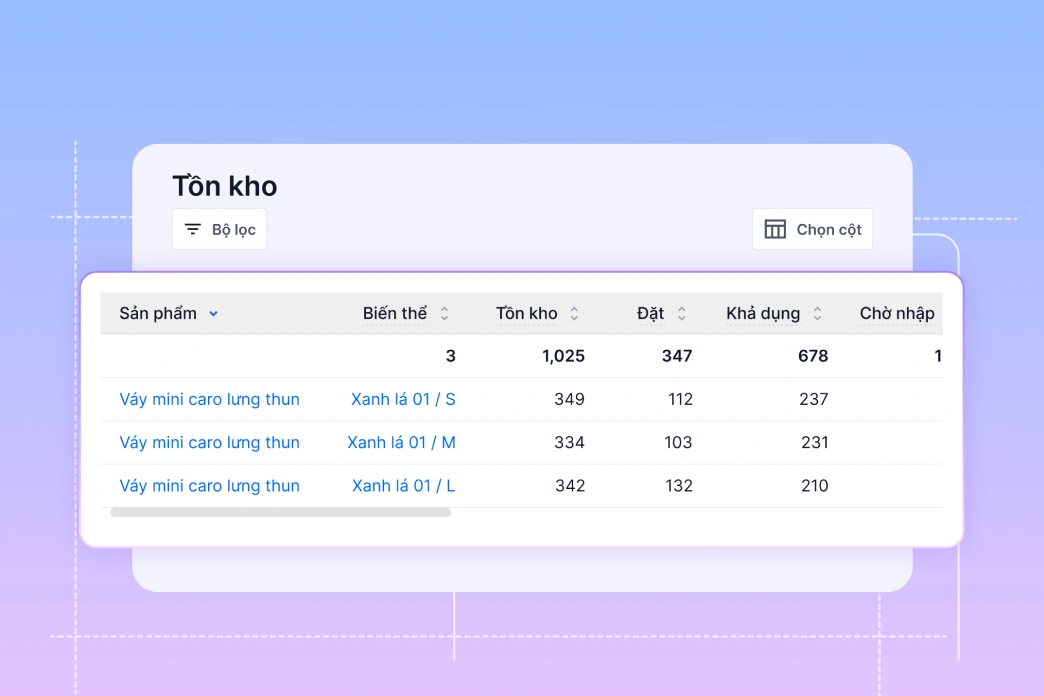Click the Khả dụng column header label

(x=763, y=314)
